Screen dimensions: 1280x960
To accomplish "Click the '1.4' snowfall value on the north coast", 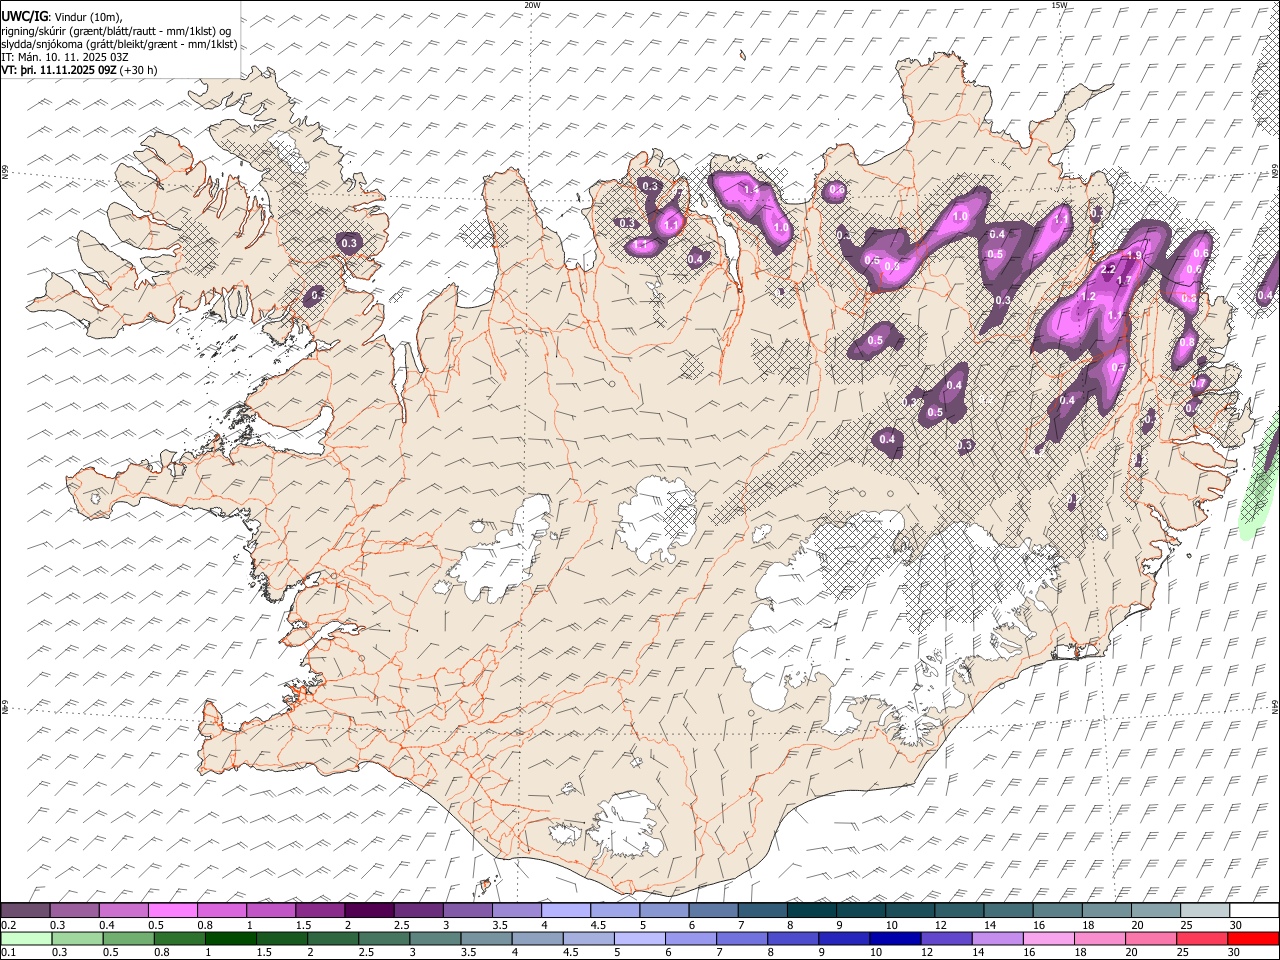I will (751, 189).
